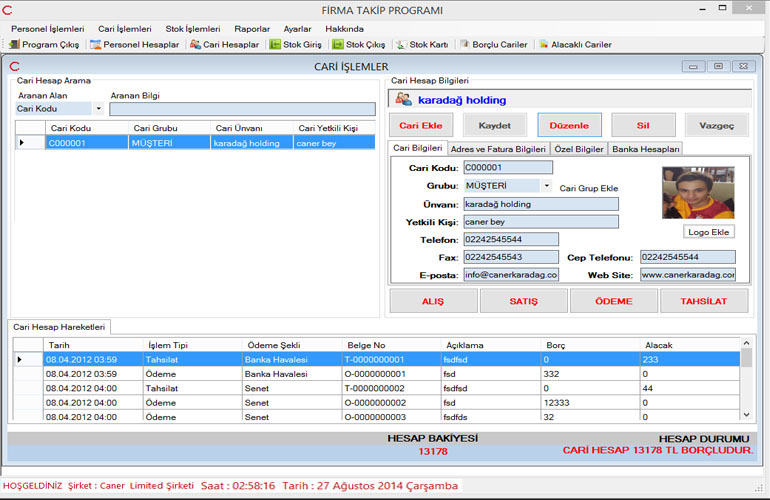Open the Raporlar menu
Screen dimensions: 770x500
[x=252, y=29]
